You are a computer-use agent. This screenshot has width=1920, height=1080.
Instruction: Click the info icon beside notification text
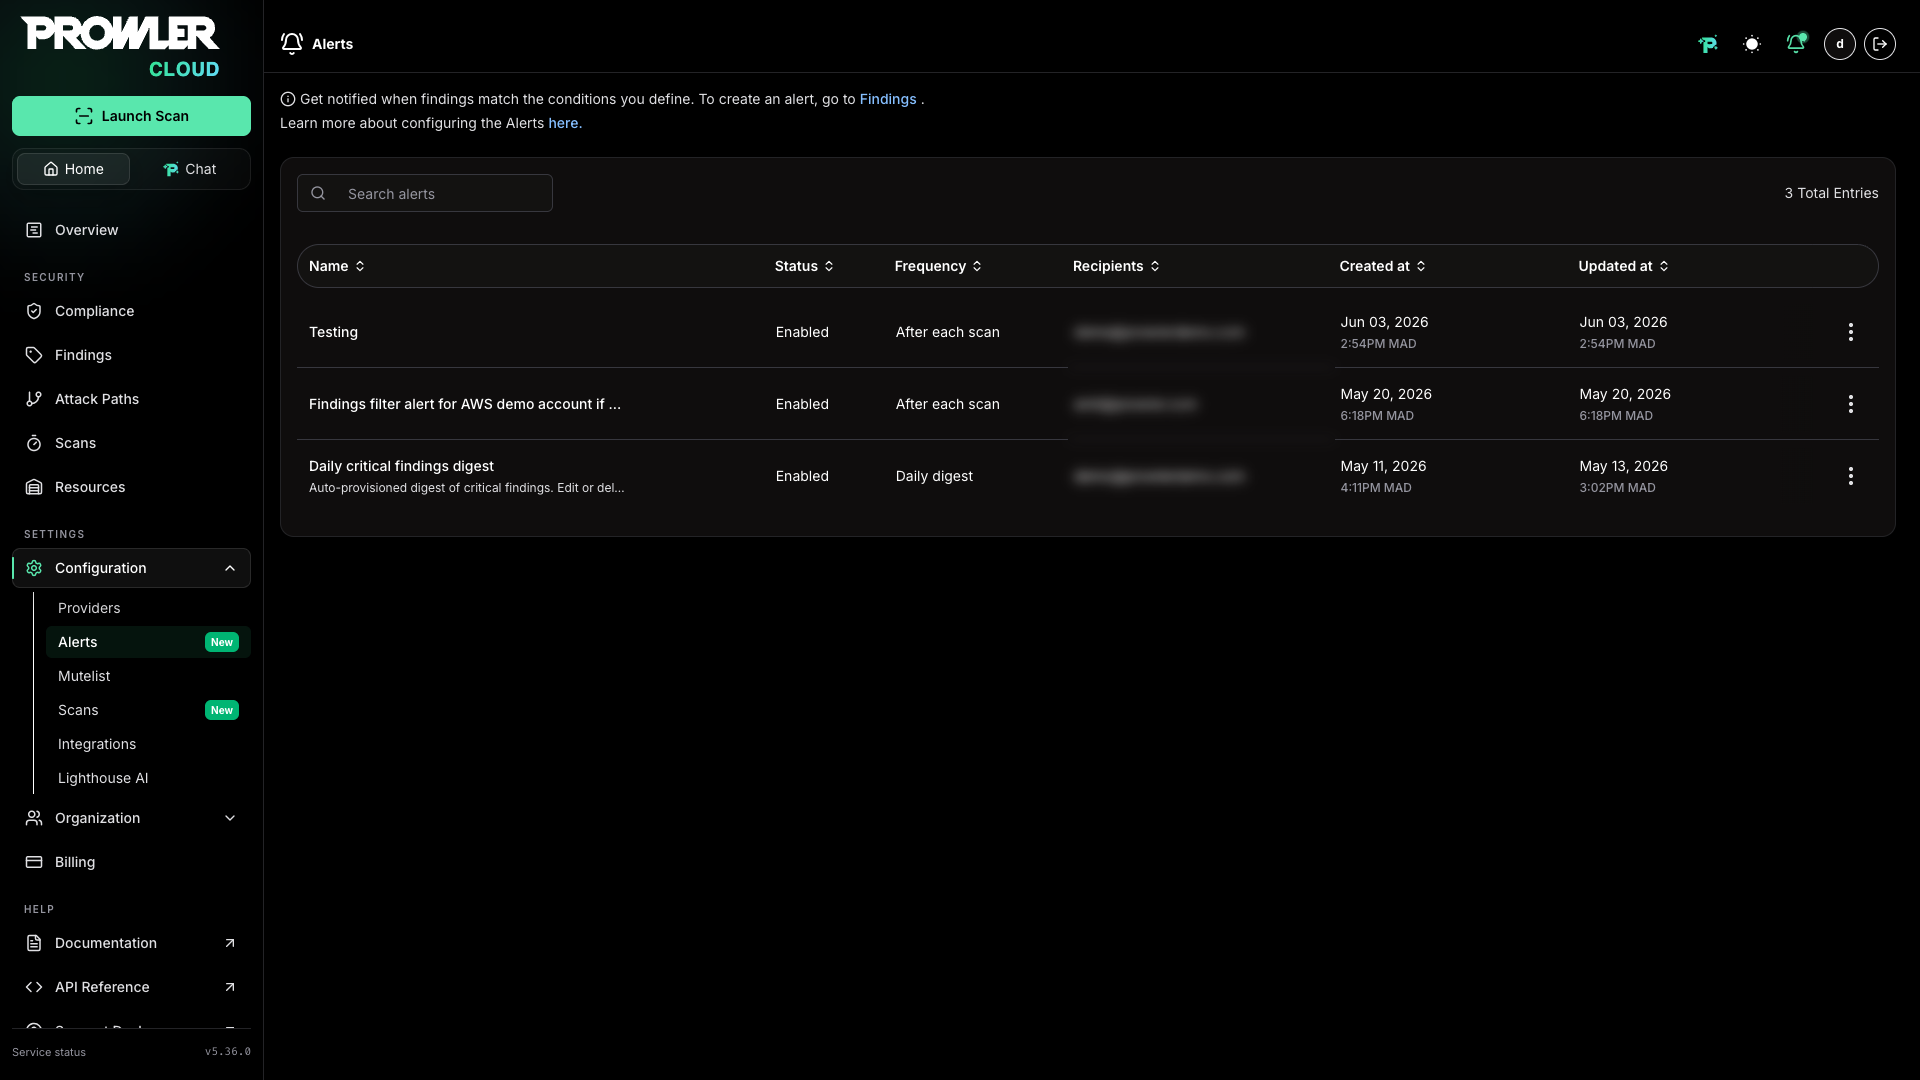click(288, 99)
